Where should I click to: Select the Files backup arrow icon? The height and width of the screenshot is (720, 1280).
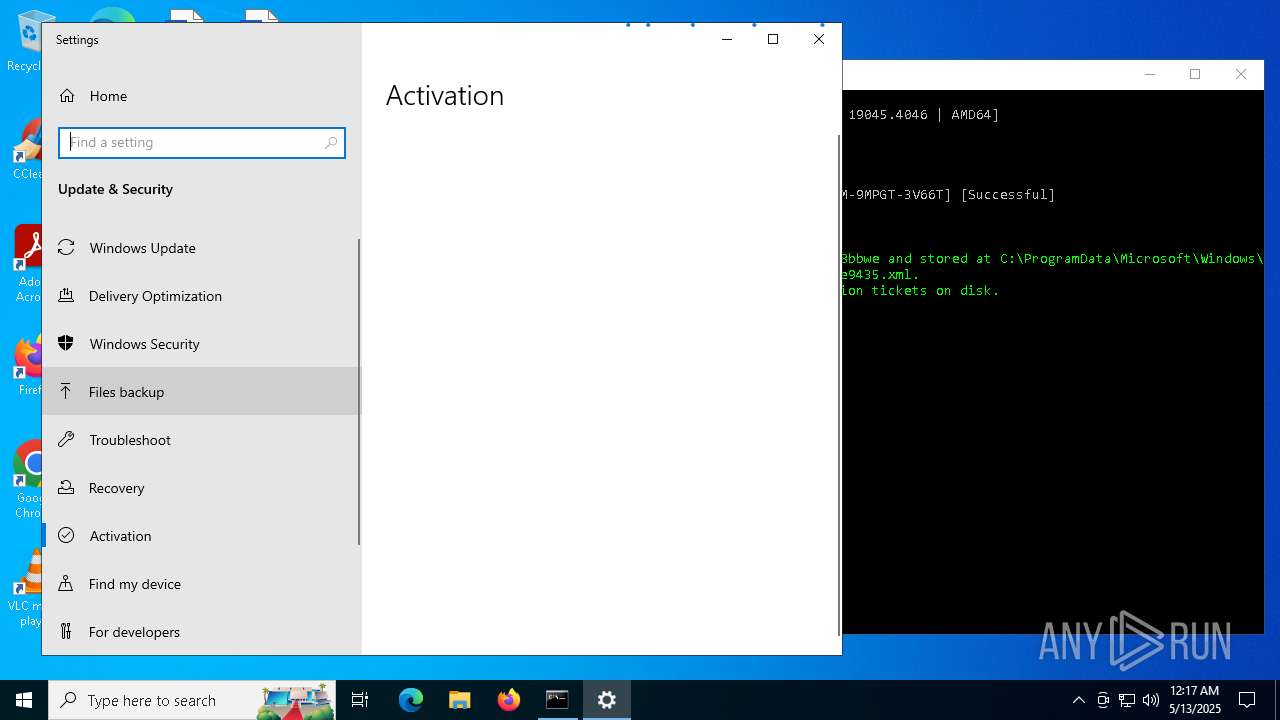[x=67, y=392]
